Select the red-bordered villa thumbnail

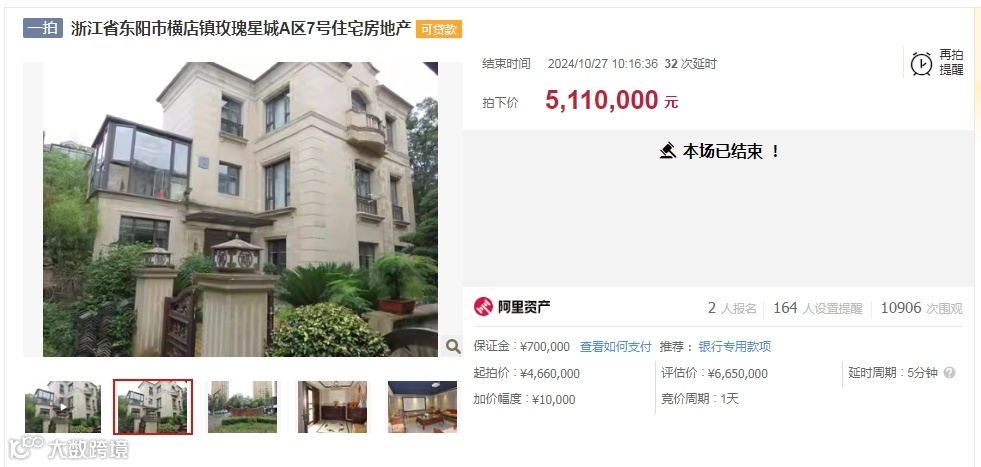pos(153,406)
